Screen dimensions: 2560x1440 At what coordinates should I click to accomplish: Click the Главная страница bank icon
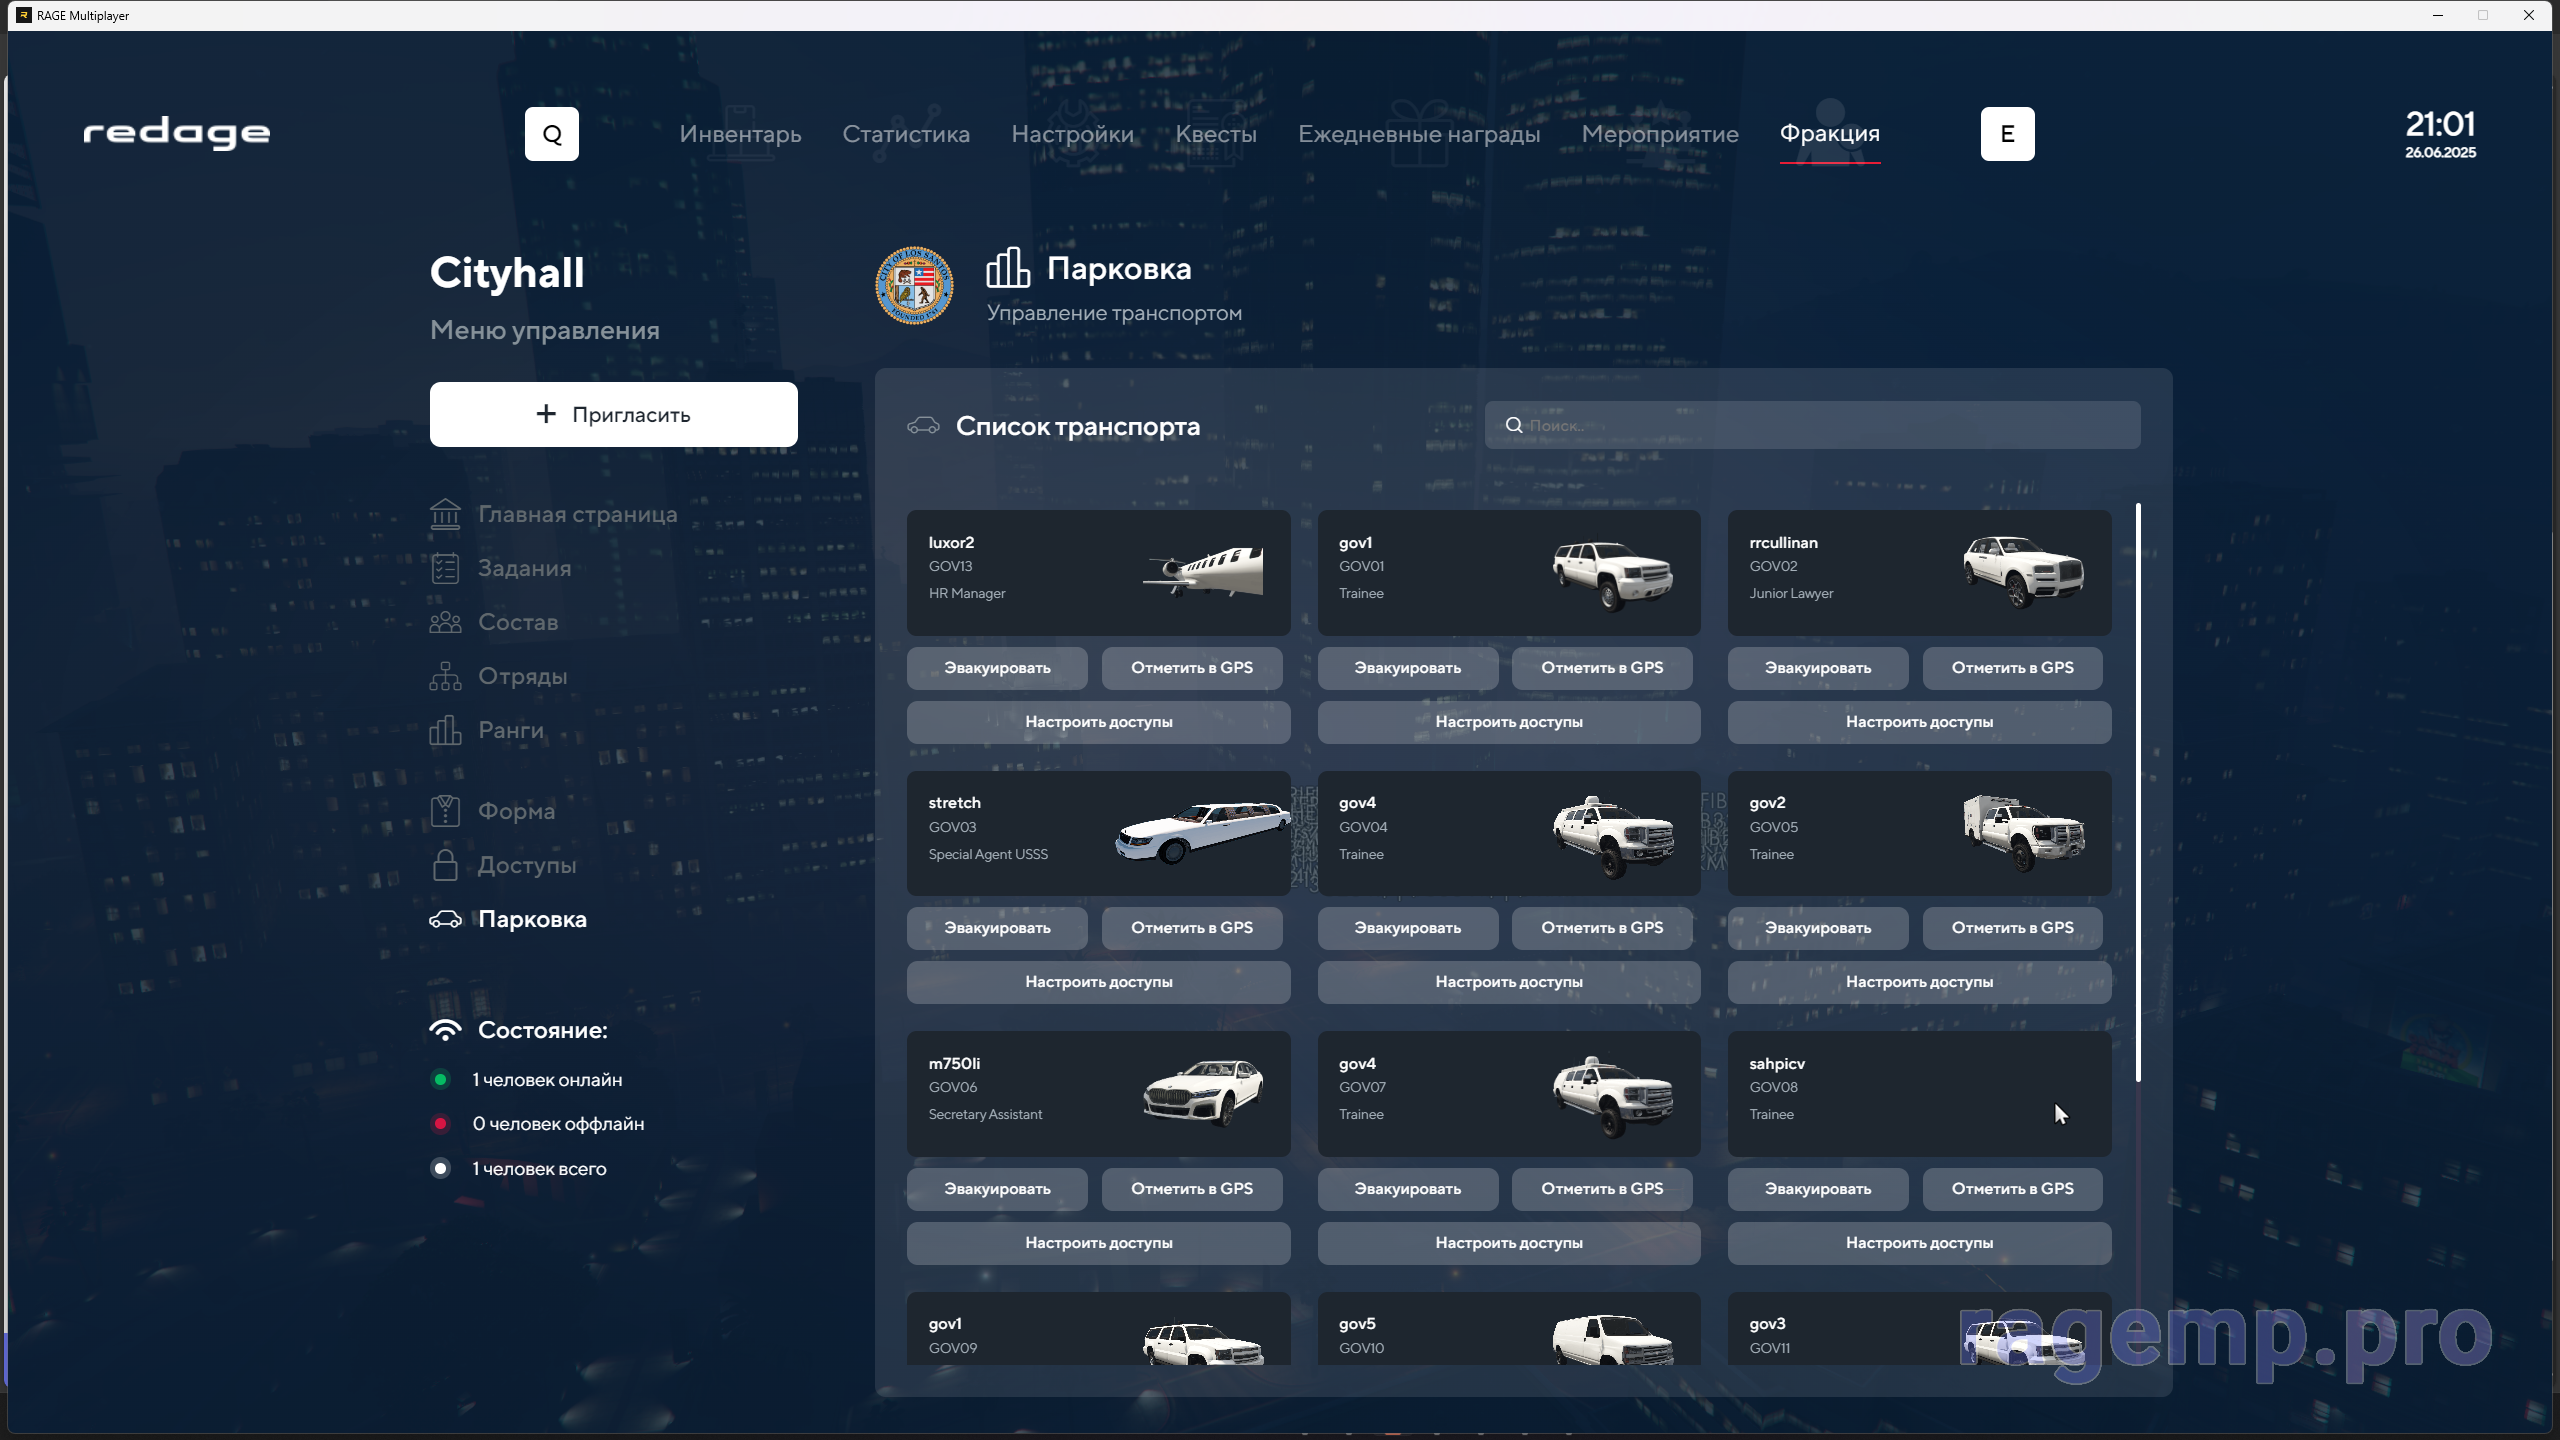coord(445,514)
